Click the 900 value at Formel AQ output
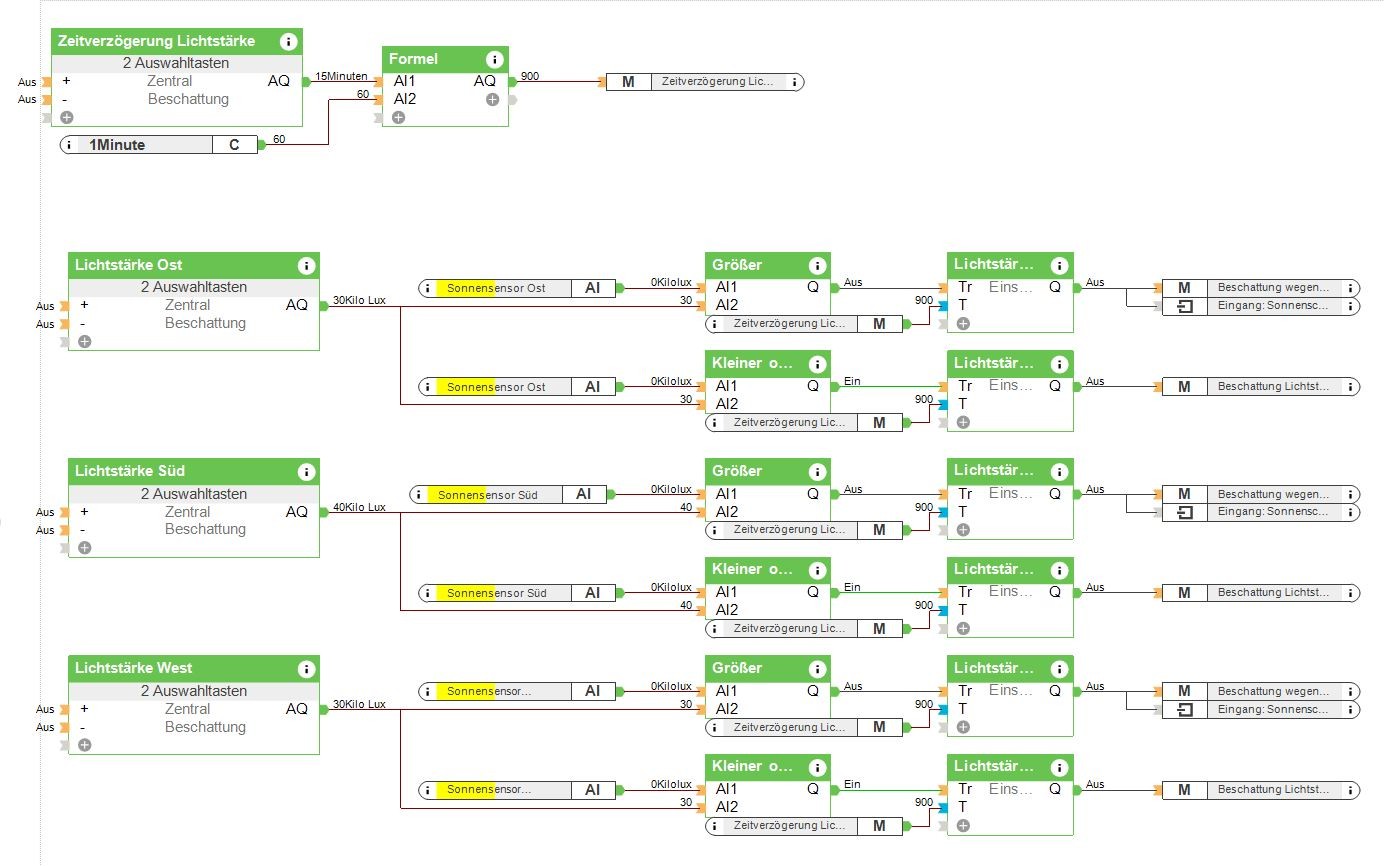This screenshot has height=866, width=1384. tap(530, 76)
